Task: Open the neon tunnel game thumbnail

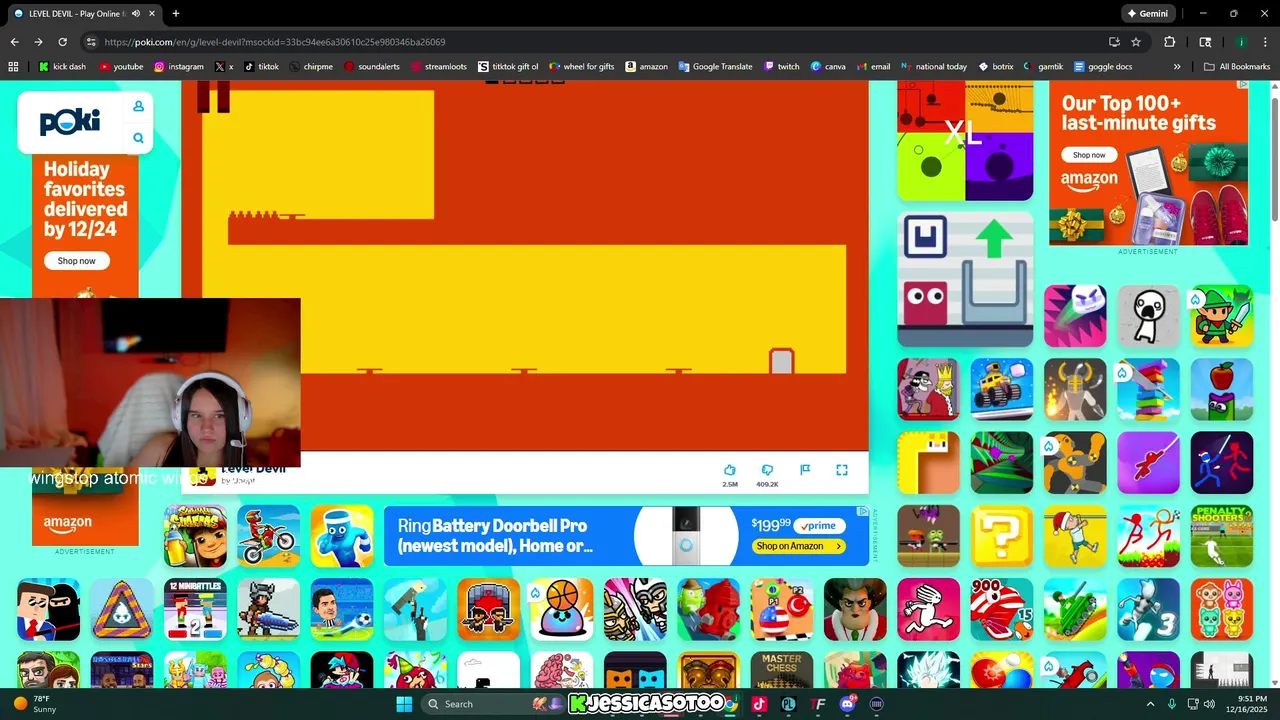Action: [x=1002, y=463]
